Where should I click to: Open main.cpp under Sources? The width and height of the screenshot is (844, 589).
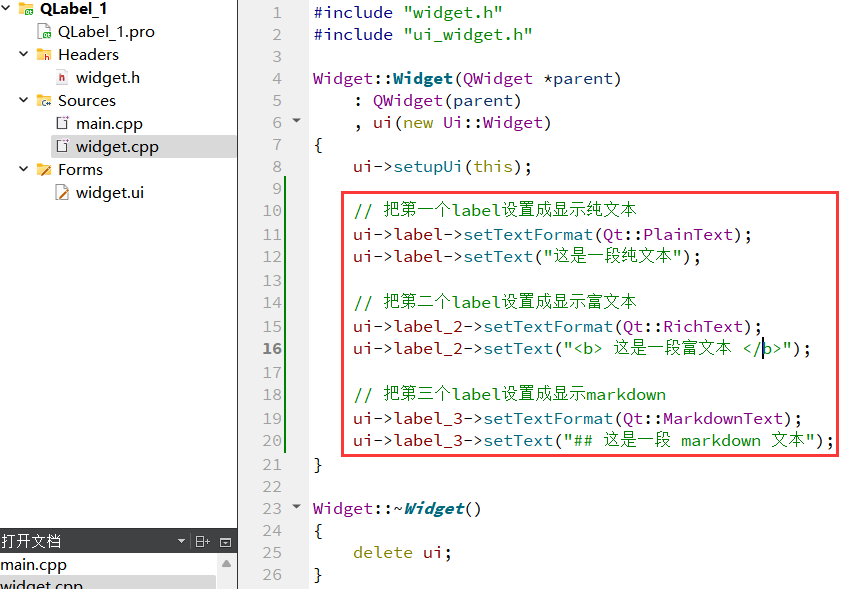(109, 124)
